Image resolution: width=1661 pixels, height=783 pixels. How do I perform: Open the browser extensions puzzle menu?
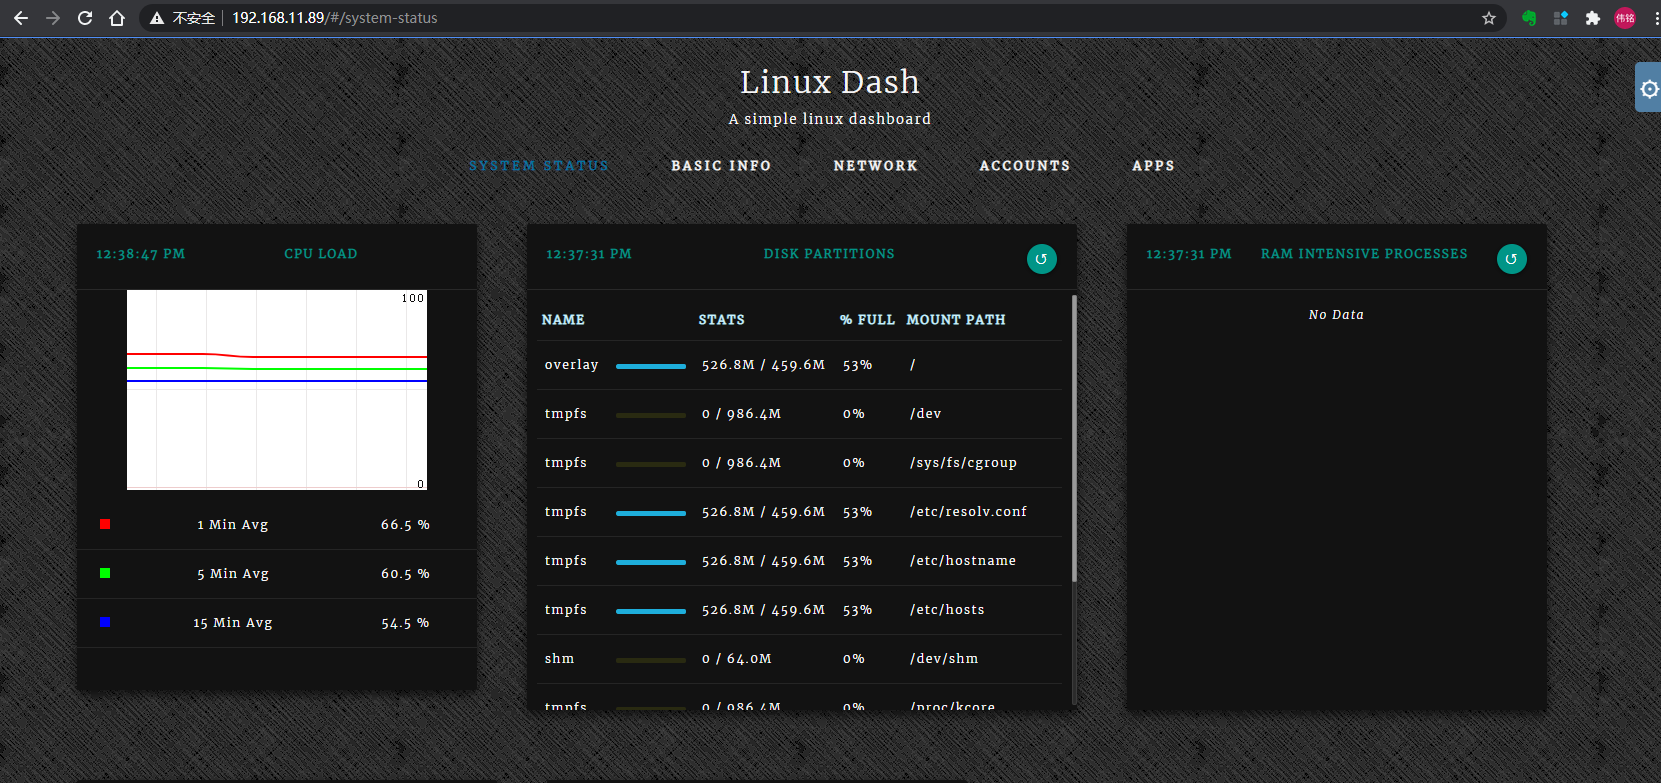tap(1593, 18)
